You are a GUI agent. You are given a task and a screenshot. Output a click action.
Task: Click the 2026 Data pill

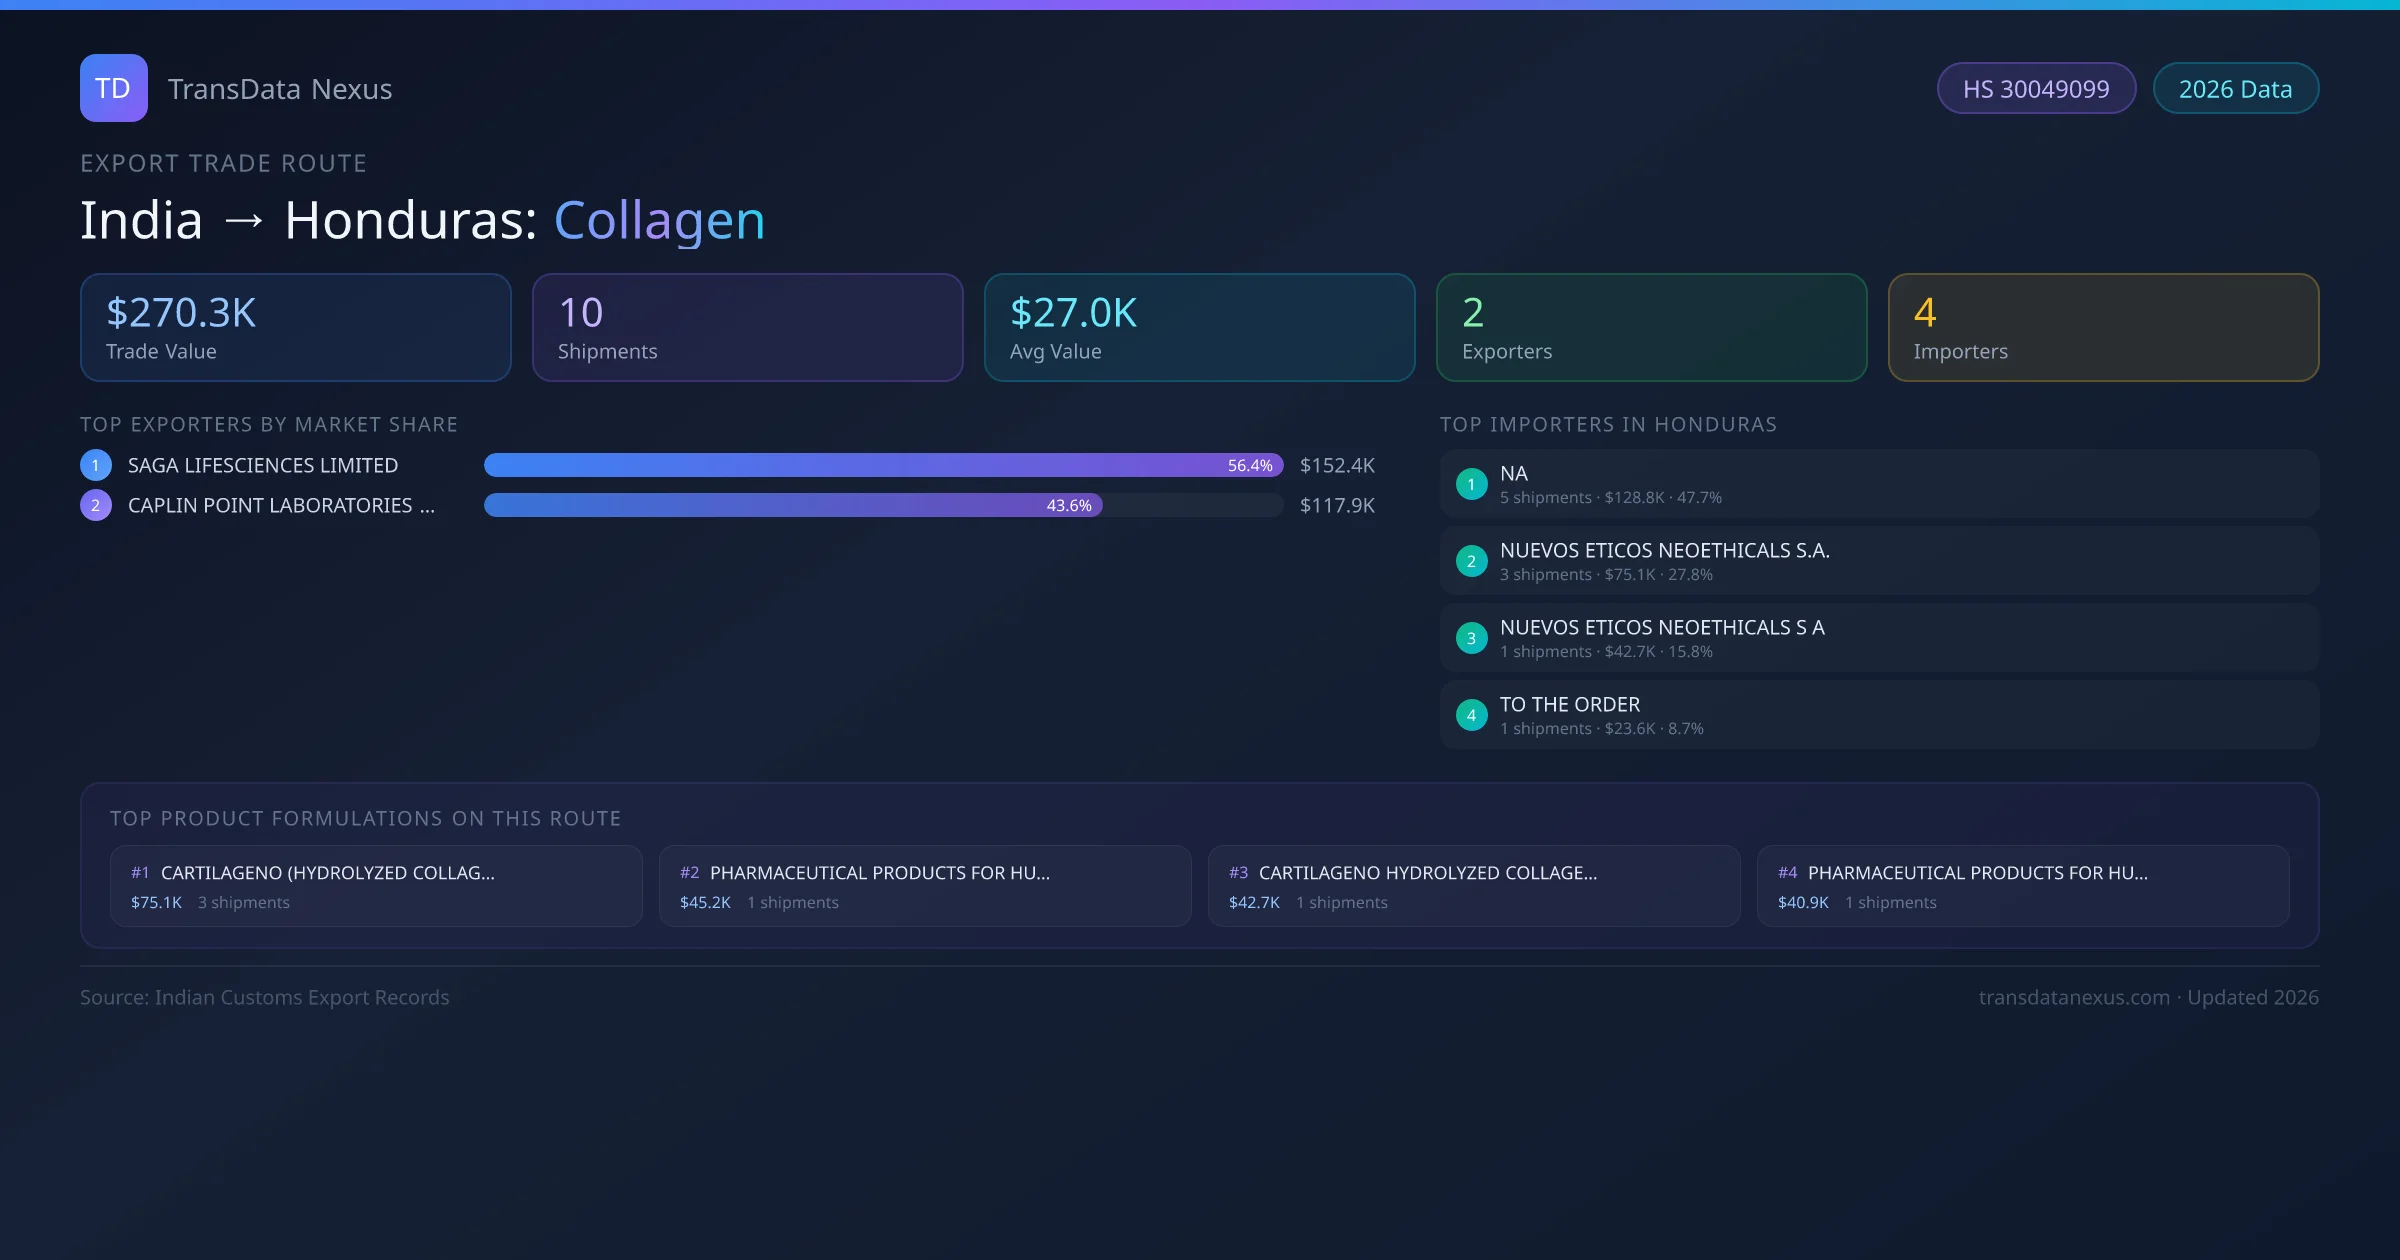[2235, 89]
